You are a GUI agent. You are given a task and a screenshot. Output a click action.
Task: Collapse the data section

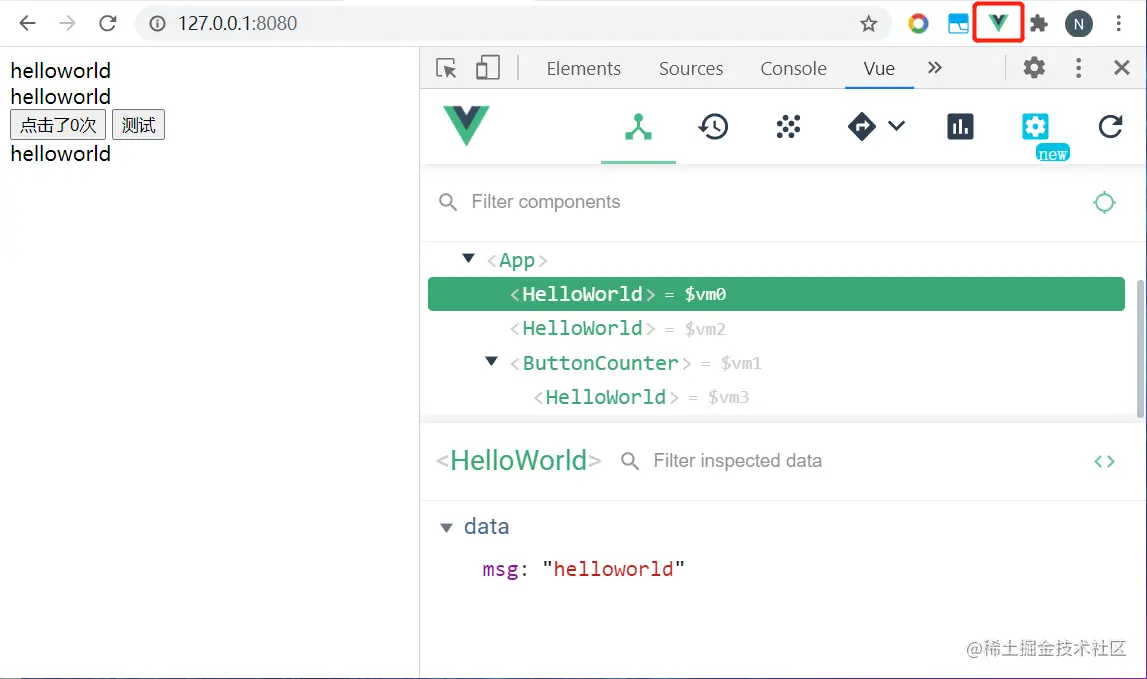[x=447, y=527]
